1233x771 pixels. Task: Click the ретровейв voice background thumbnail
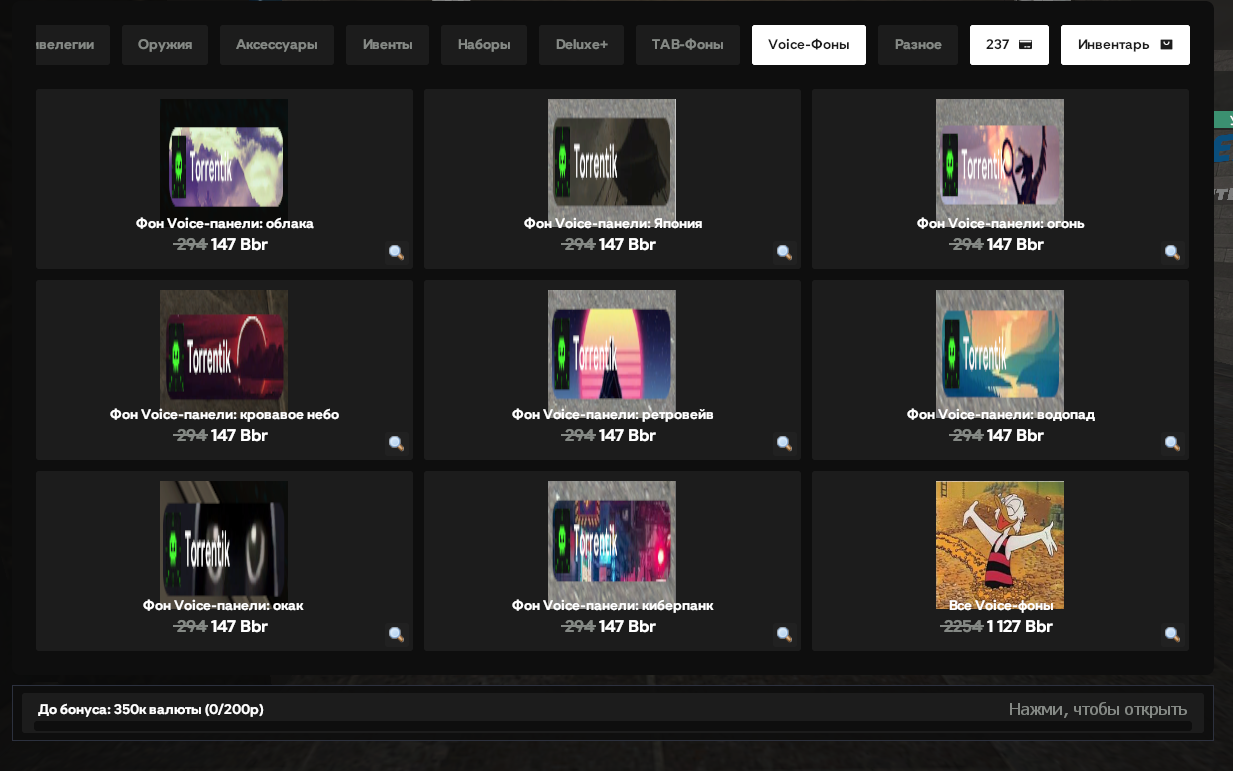(x=612, y=354)
